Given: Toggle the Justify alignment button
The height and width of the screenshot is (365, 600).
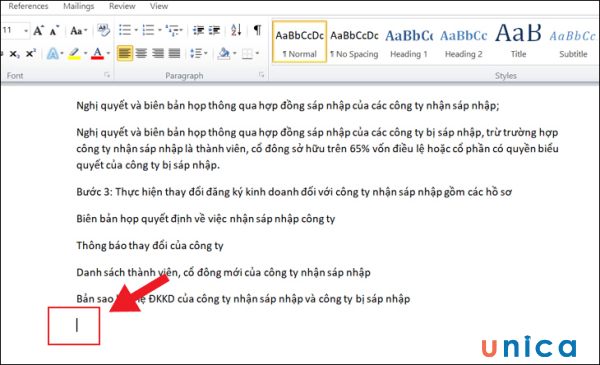Looking at the screenshot, I should pos(174,53).
